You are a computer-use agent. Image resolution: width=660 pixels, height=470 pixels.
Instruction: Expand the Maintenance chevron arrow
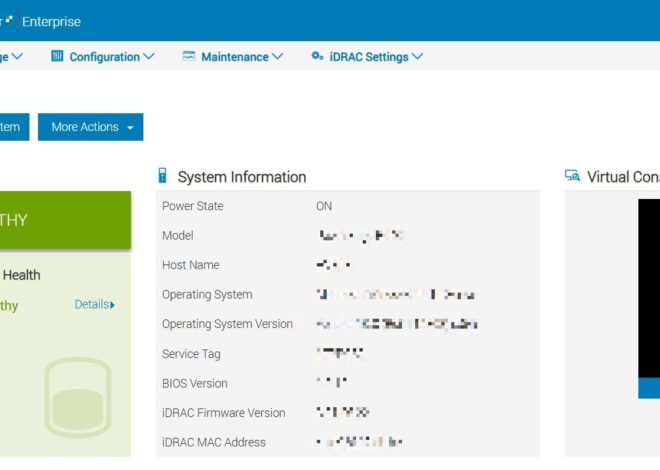coord(278,56)
